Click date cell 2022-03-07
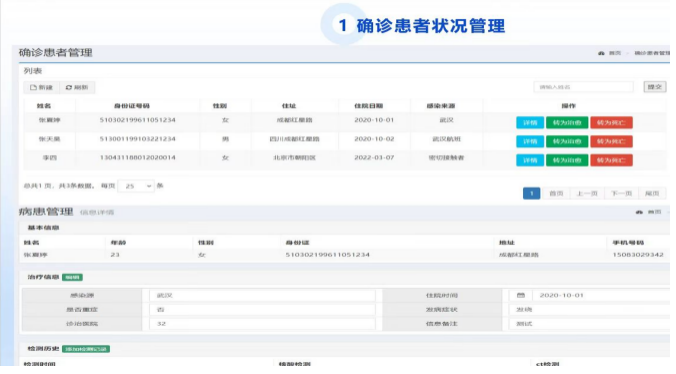676x374 pixels. (x=374, y=158)
